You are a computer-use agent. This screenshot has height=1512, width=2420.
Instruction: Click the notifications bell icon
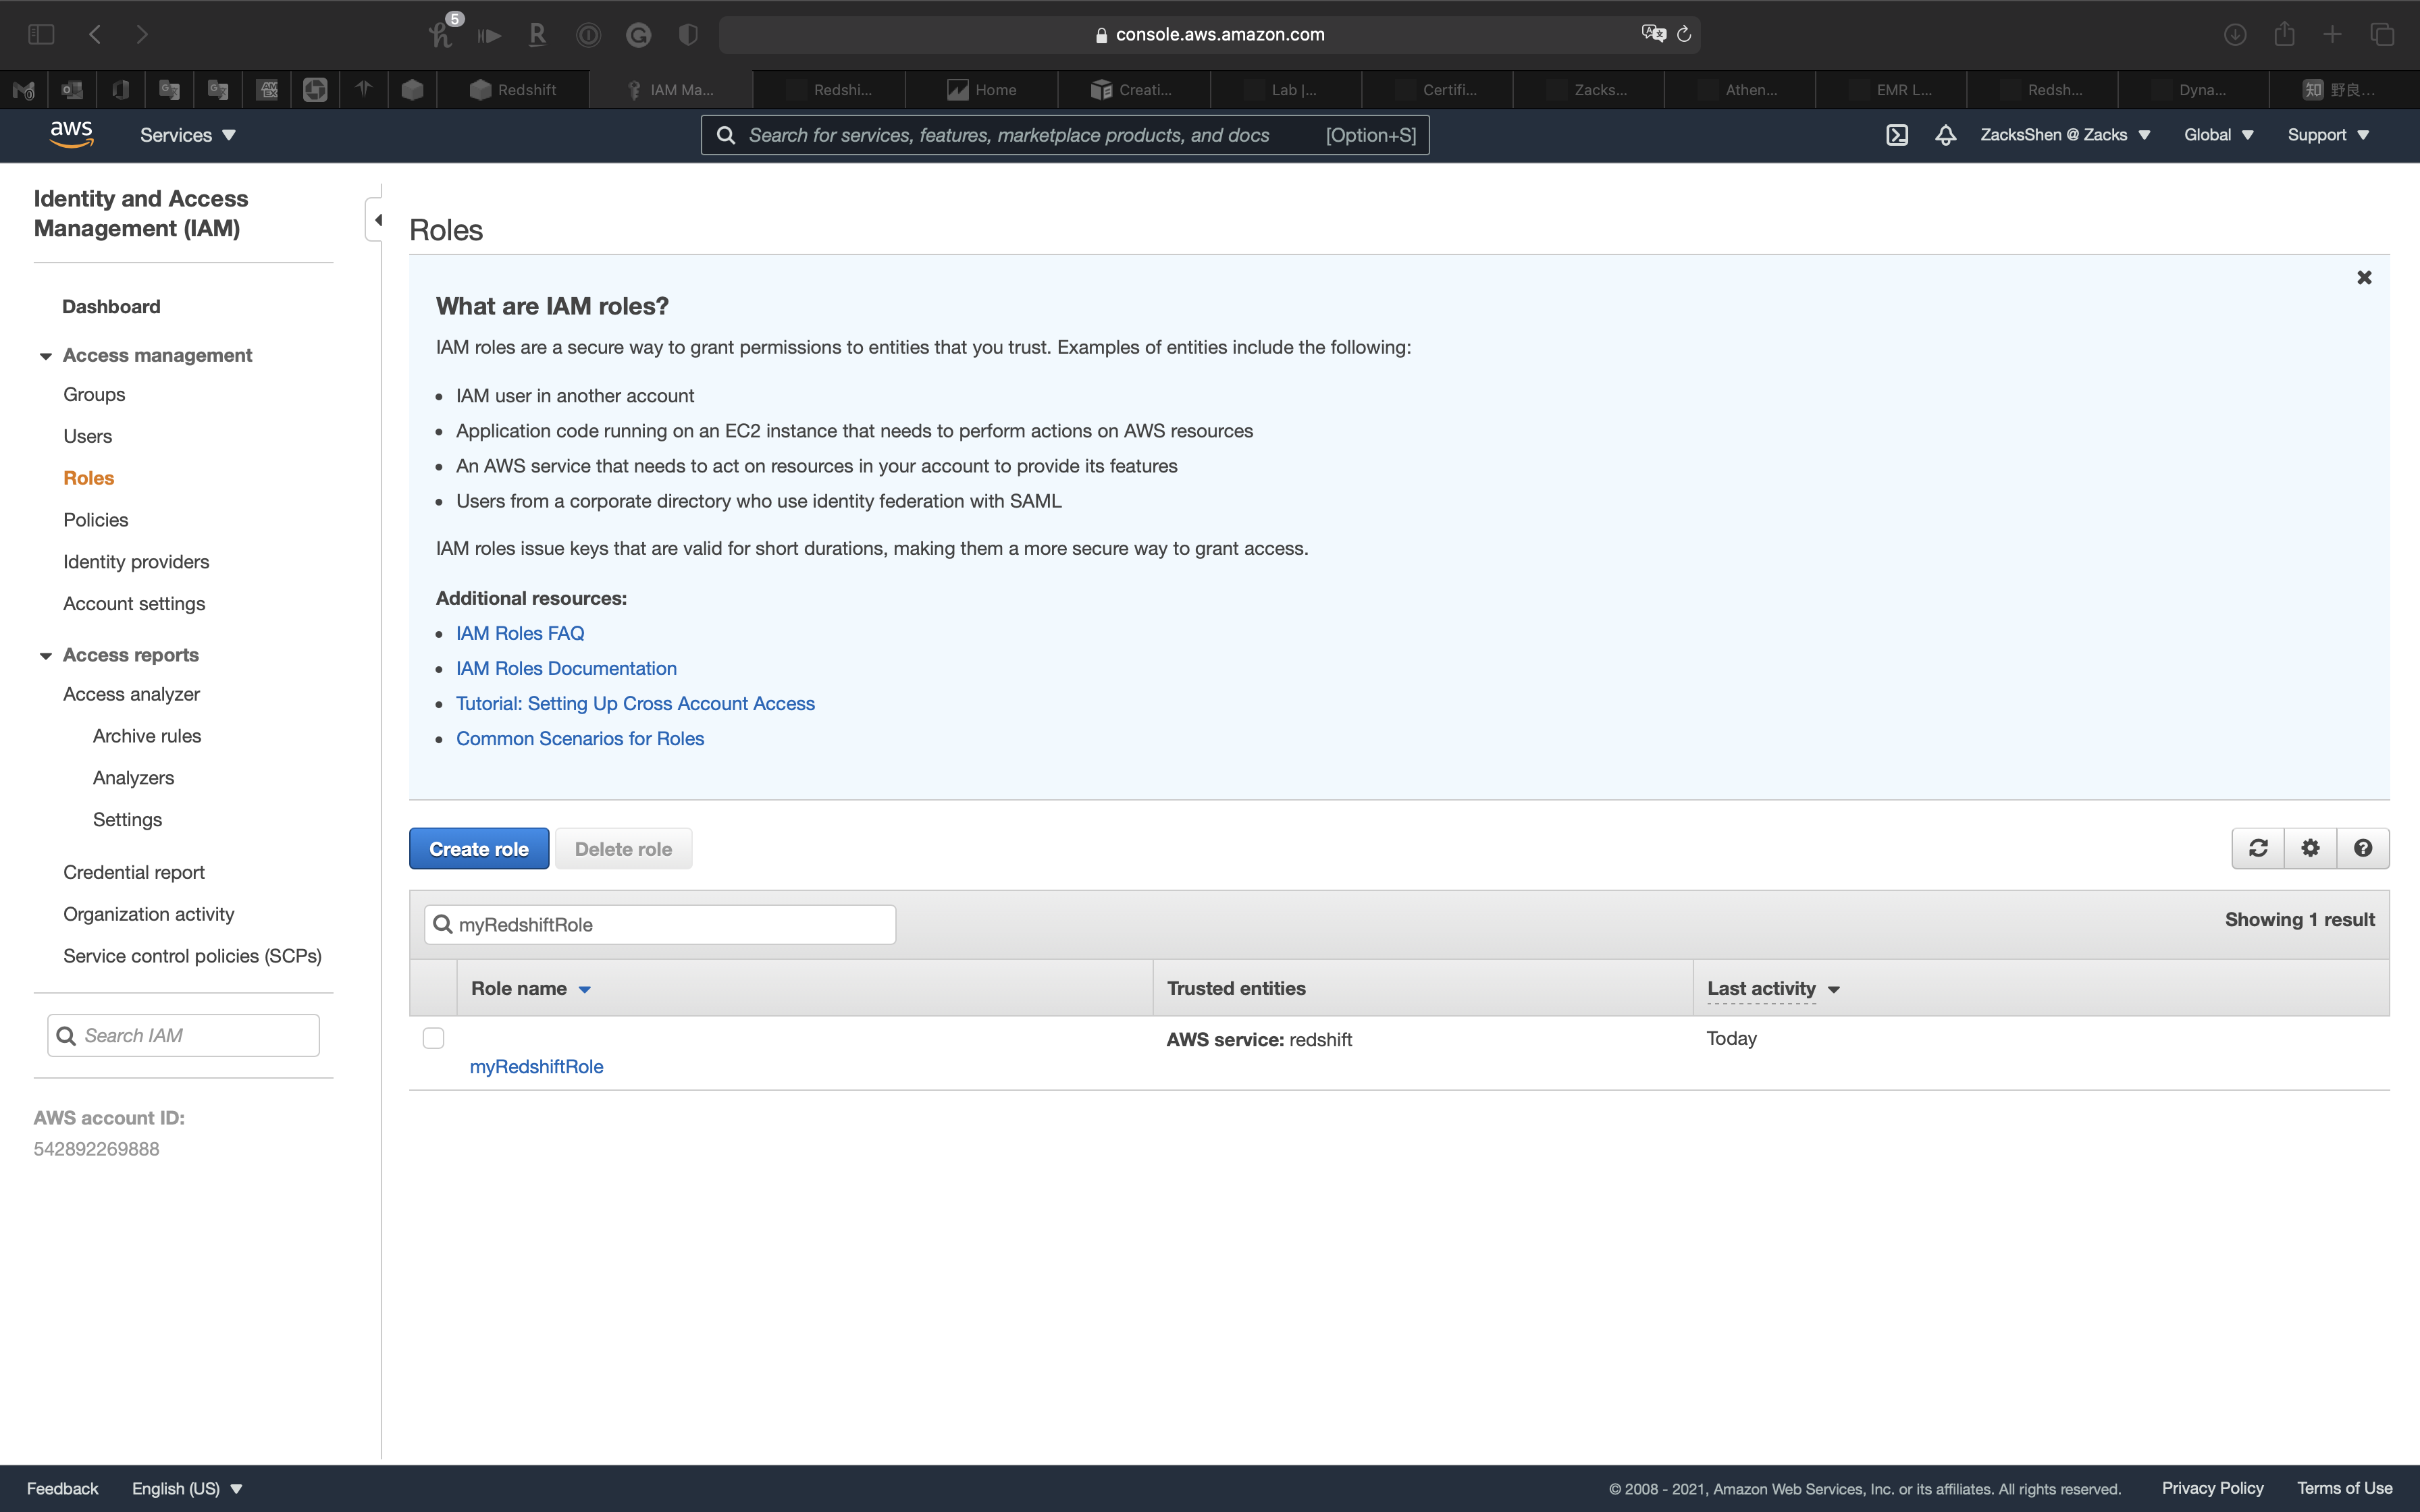point(1945,135)
